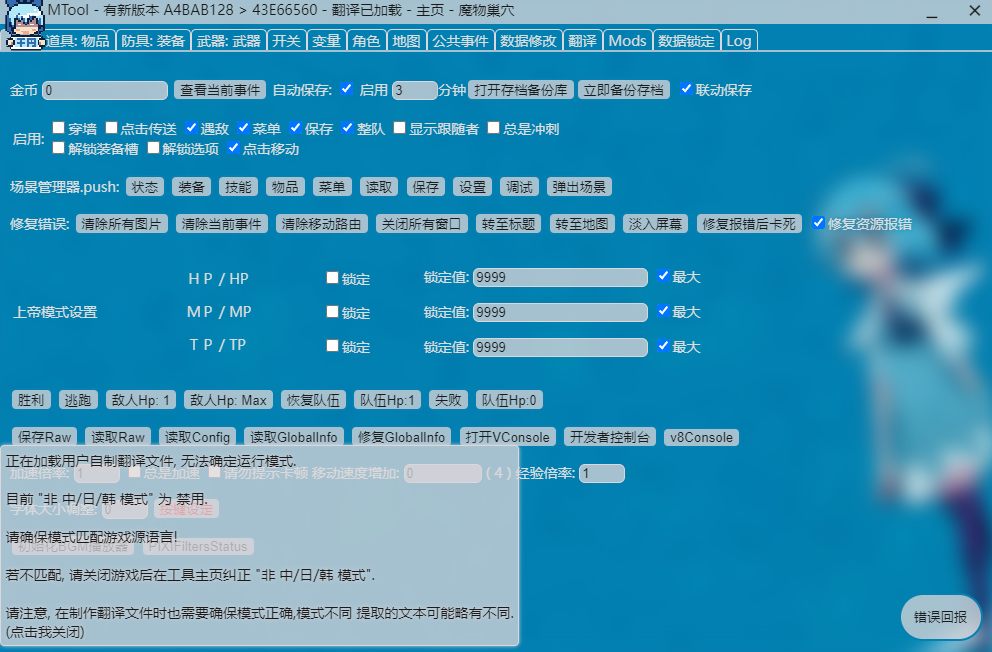Viewport: 992px width, 652px height.
Task: Push the 技能 scene button
Action: pos(239,187)
